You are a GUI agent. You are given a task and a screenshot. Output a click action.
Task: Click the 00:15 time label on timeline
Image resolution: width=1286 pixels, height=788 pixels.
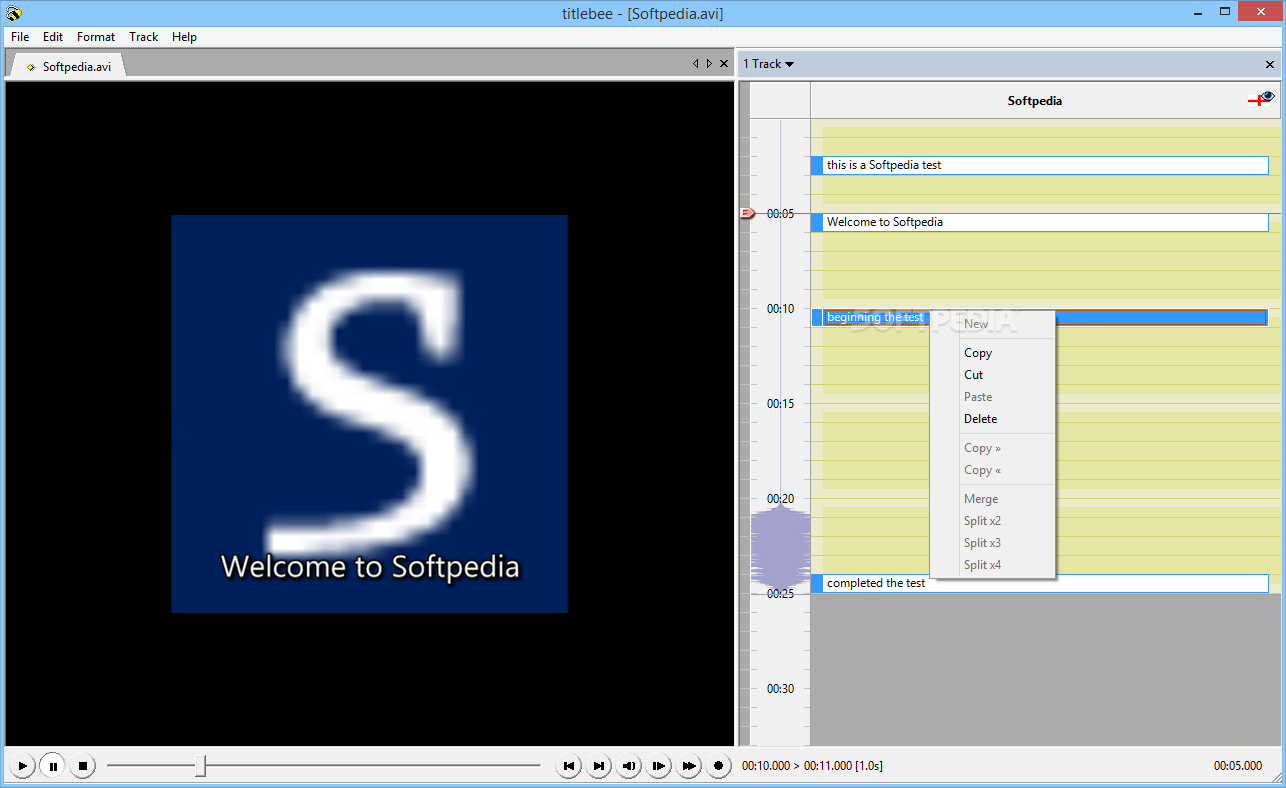[x=781, y=404]
